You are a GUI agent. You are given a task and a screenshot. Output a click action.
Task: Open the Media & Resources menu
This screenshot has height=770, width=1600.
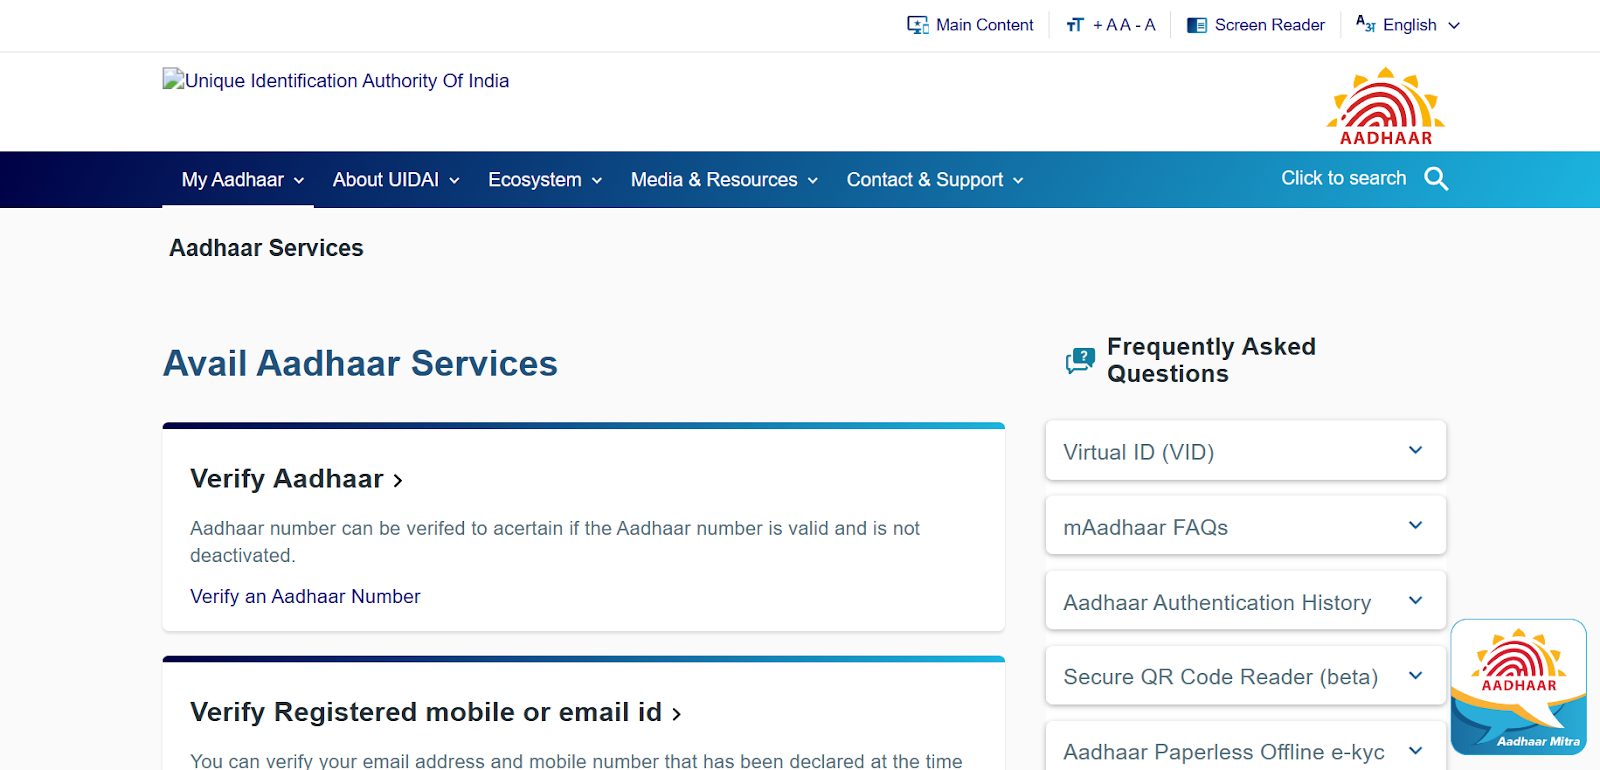[x=724, y=180]
